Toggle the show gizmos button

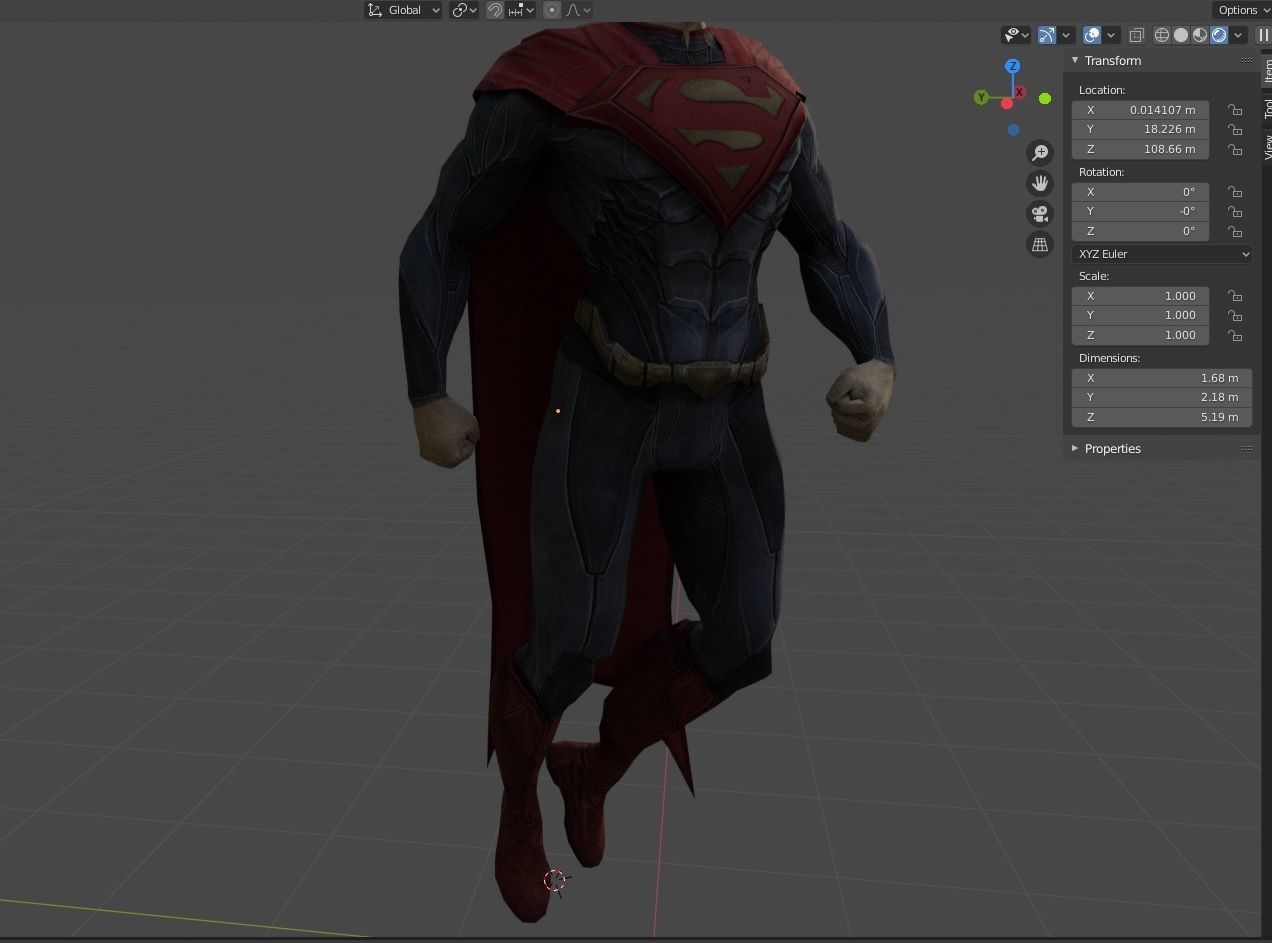(x=1047, y=35)
